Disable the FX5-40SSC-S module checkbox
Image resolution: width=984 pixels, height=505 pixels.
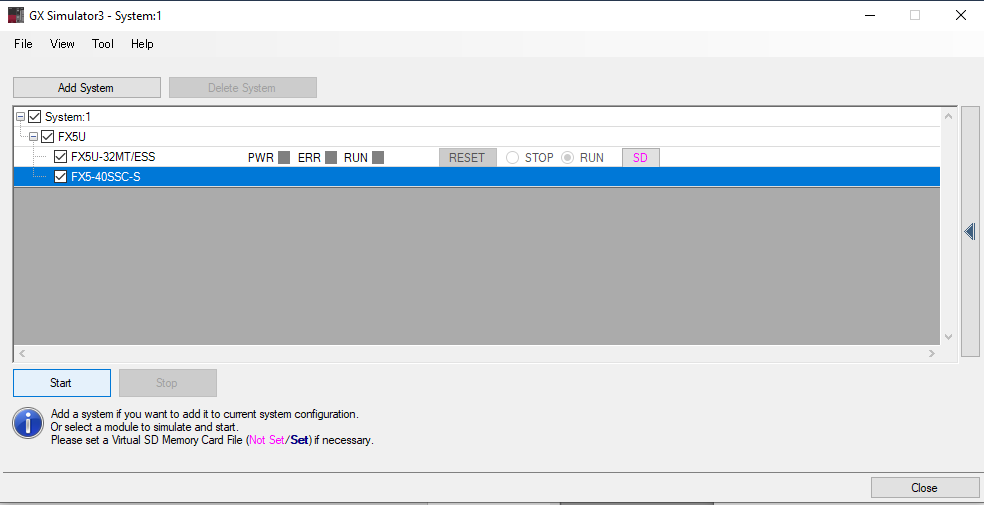61,177
